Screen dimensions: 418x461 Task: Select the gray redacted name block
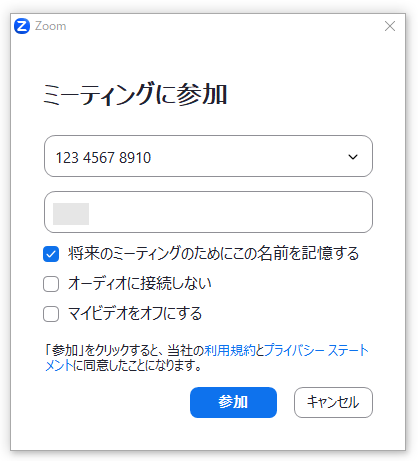pos(71,214)
